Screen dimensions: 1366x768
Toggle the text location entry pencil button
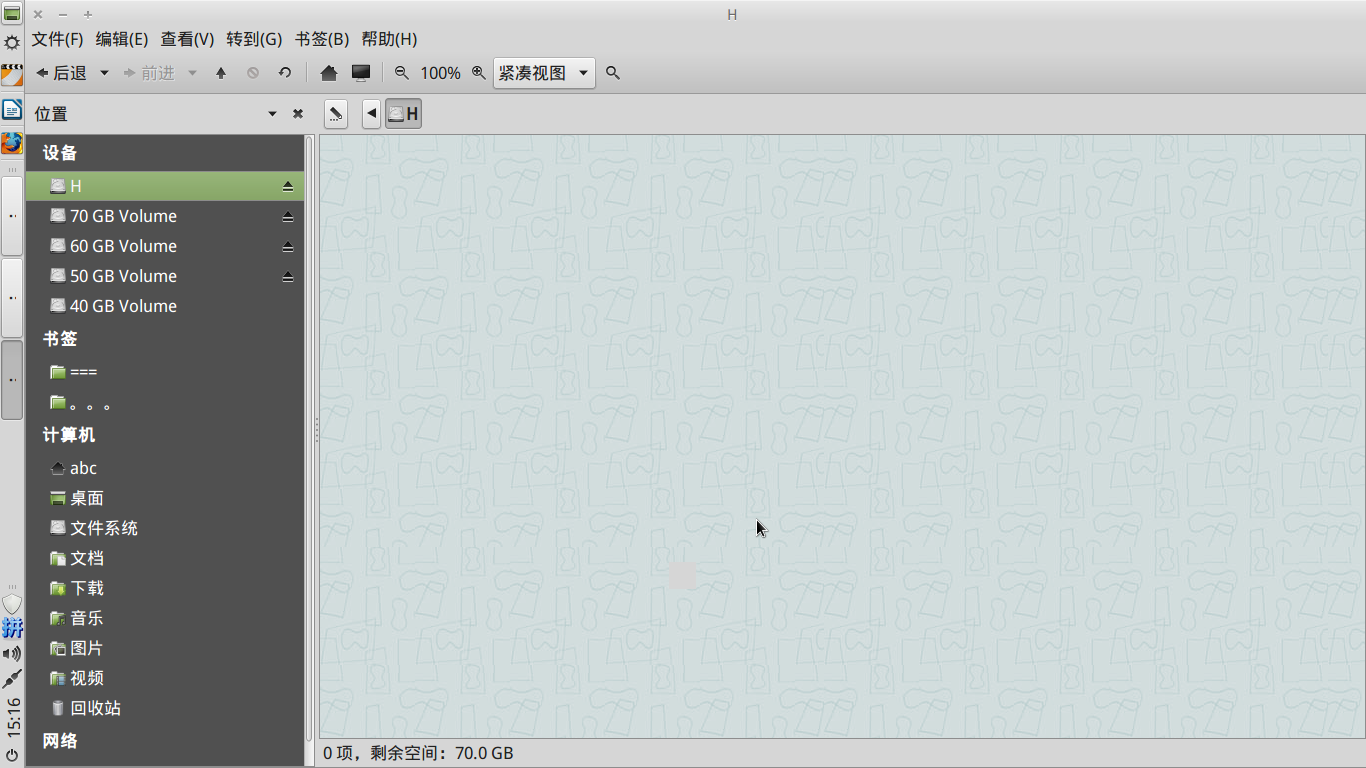(336, 114)
